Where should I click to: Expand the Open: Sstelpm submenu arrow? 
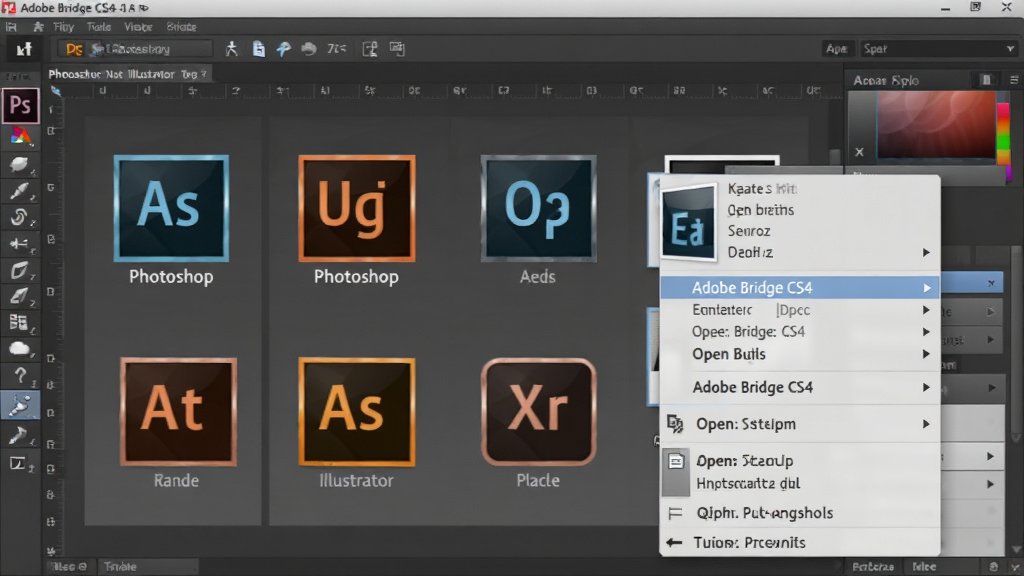926,424
